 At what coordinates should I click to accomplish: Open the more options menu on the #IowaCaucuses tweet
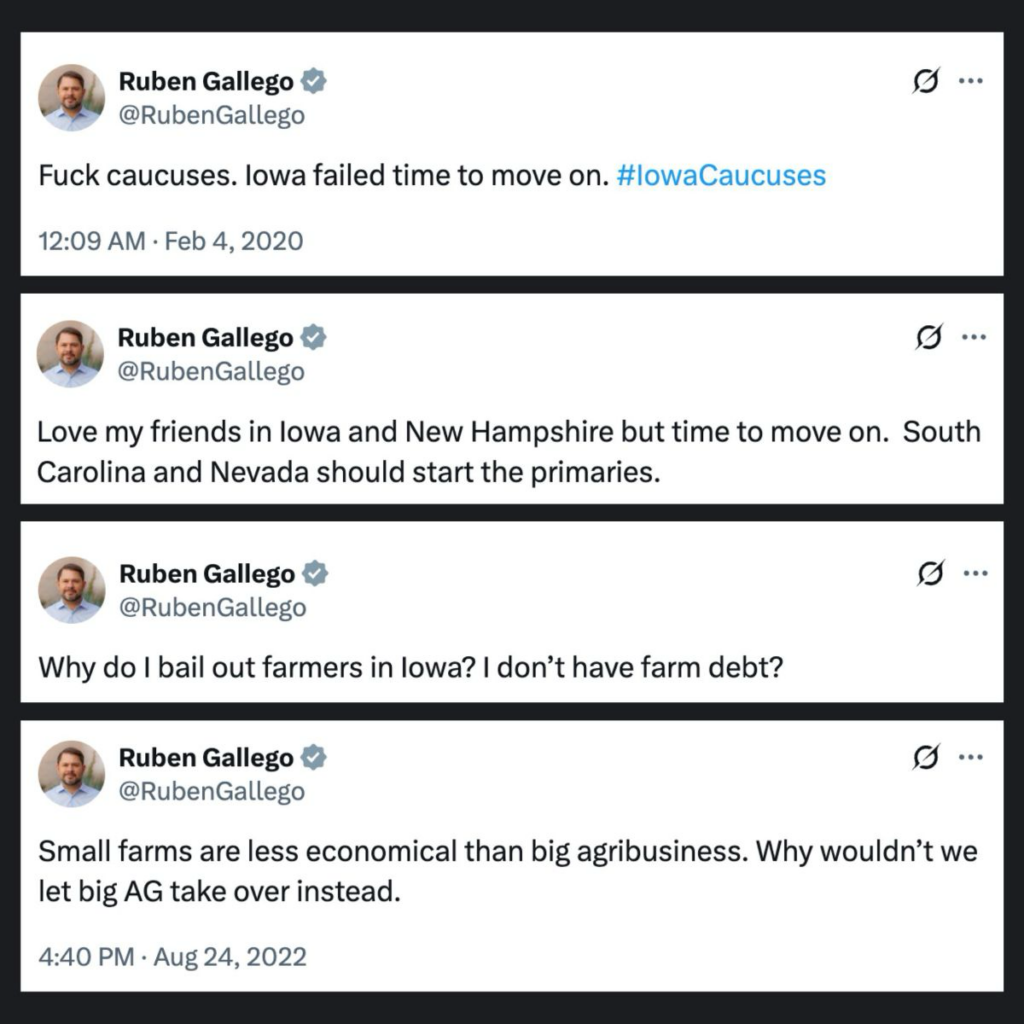pyautogui.click(x=972, y=82)
